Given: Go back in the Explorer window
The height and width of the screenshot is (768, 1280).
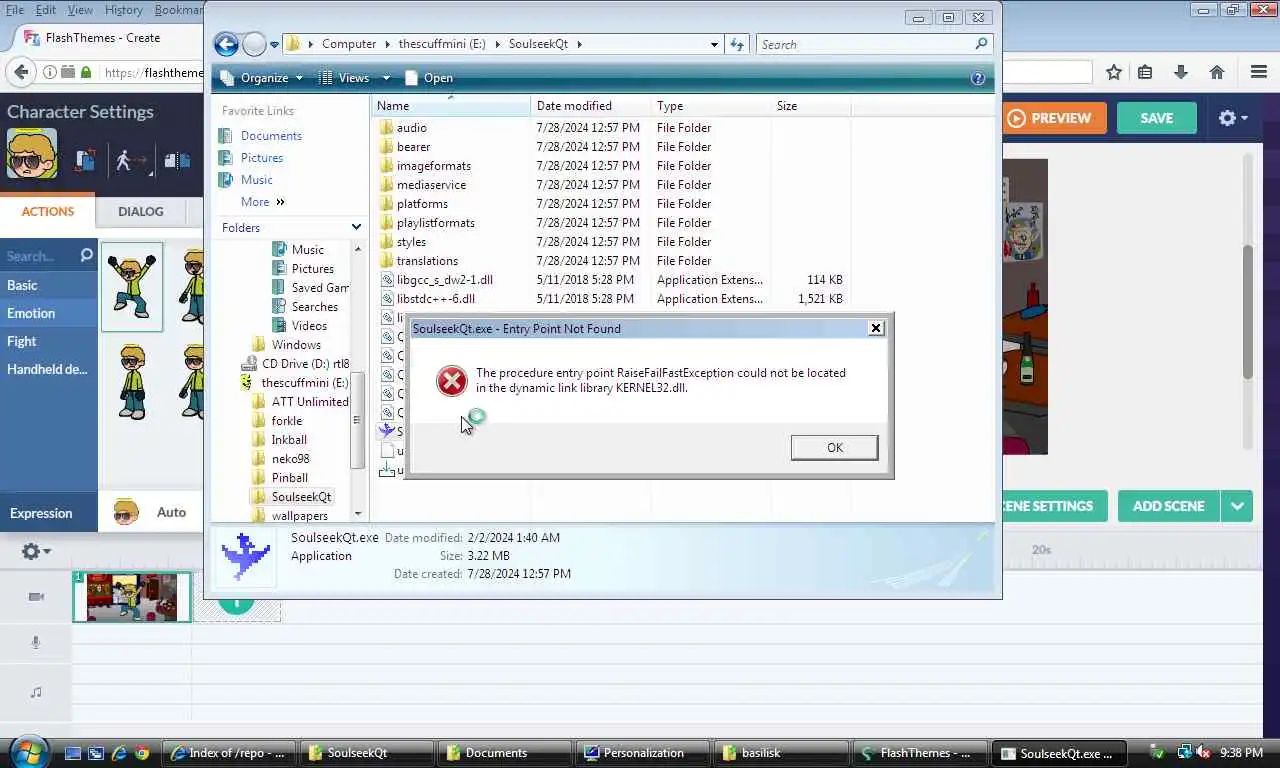Looking at the screenshot, I should pos(226,44).
